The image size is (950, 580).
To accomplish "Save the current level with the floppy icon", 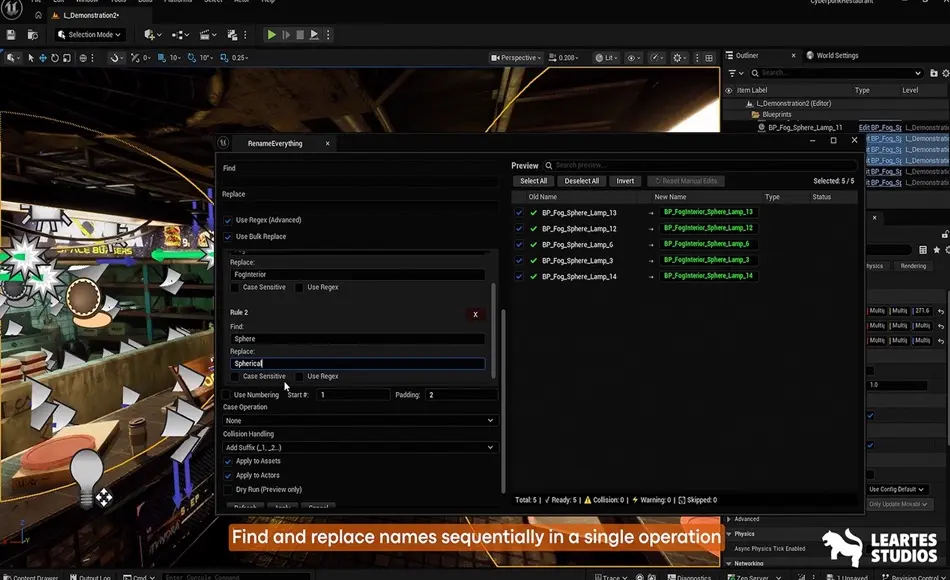I will [x=11, y=35].
